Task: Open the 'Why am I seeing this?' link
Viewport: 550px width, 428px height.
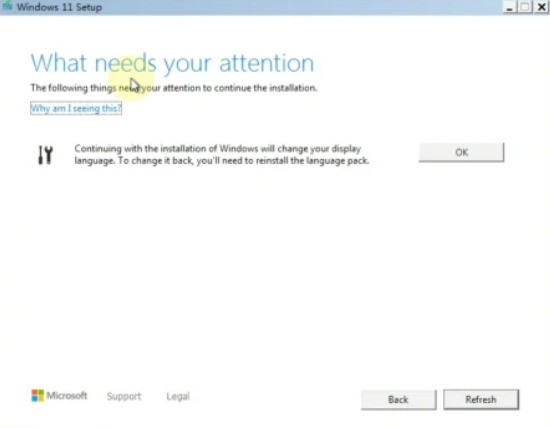Action: coord(76,108)
